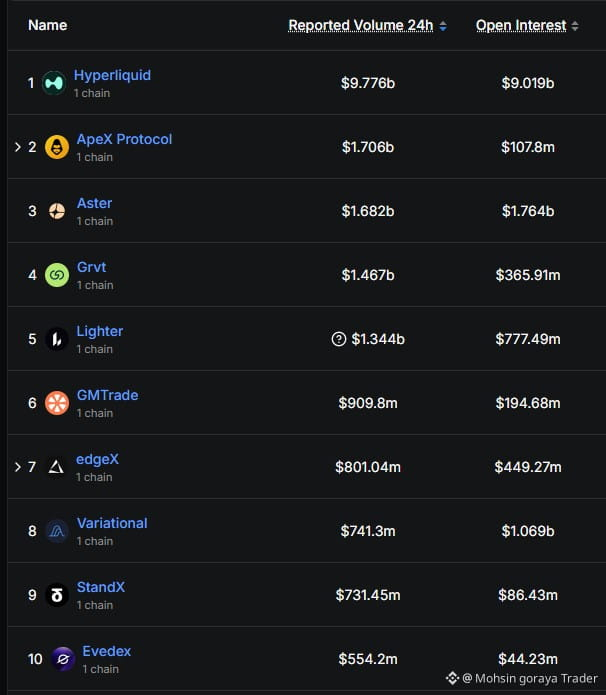Click the Lighter protocol logo icon
606x695 pixels.
57,339
